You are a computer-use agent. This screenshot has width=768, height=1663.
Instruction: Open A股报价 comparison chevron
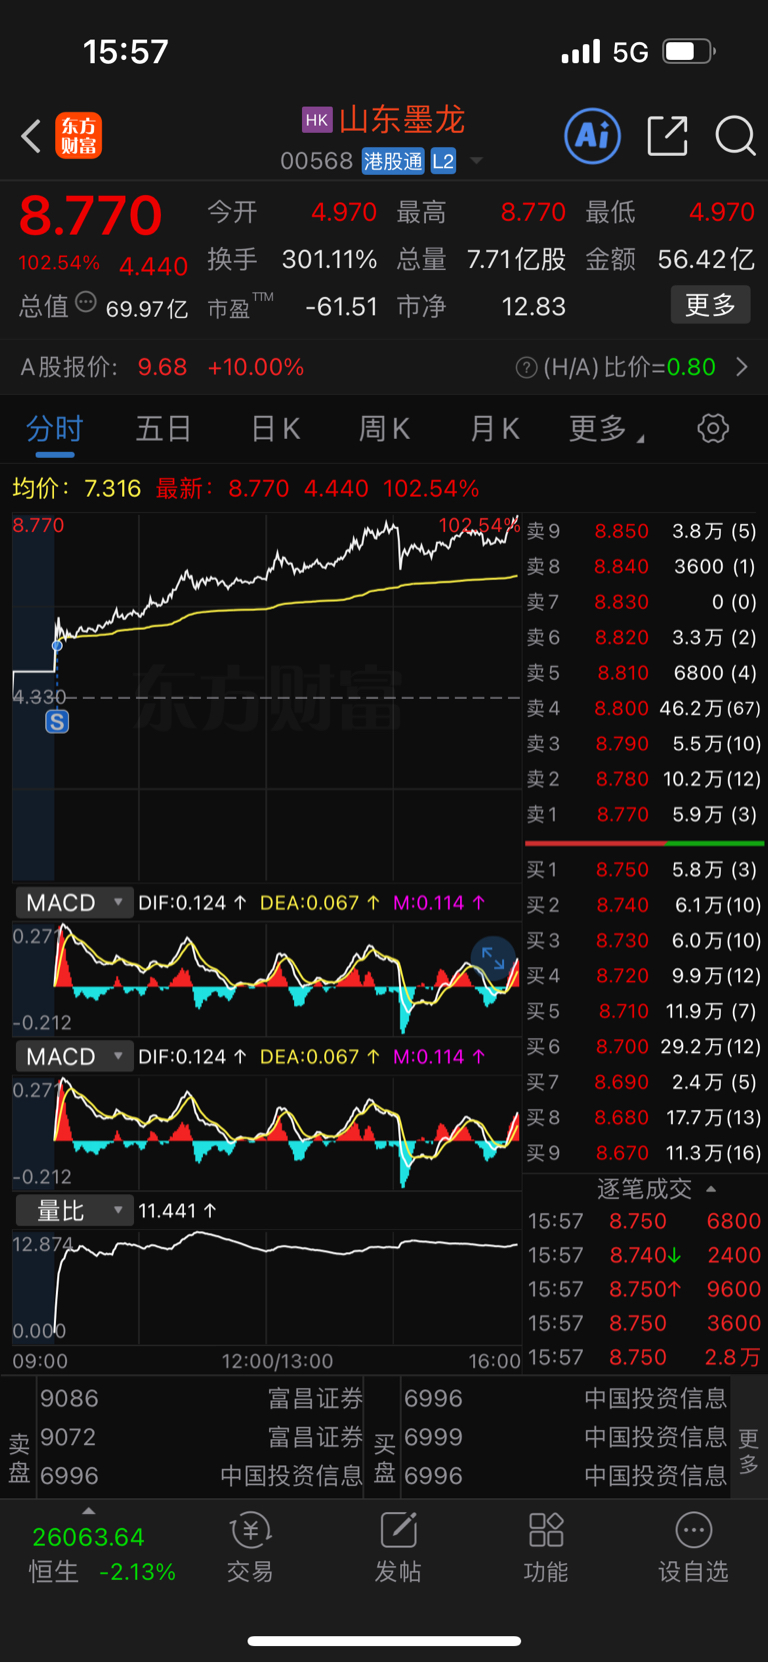point(742,367)
